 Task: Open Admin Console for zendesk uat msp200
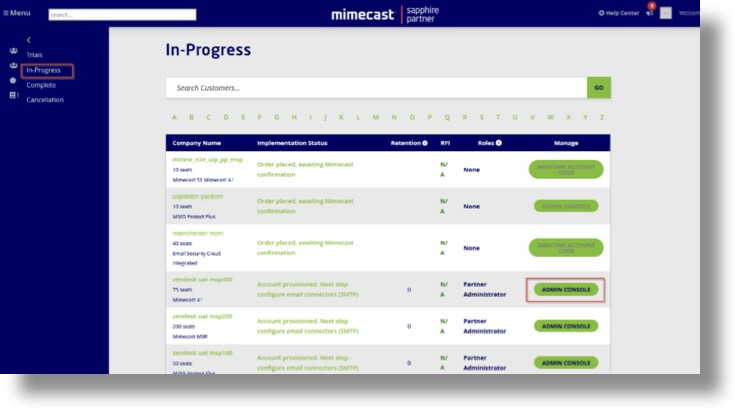566,326
